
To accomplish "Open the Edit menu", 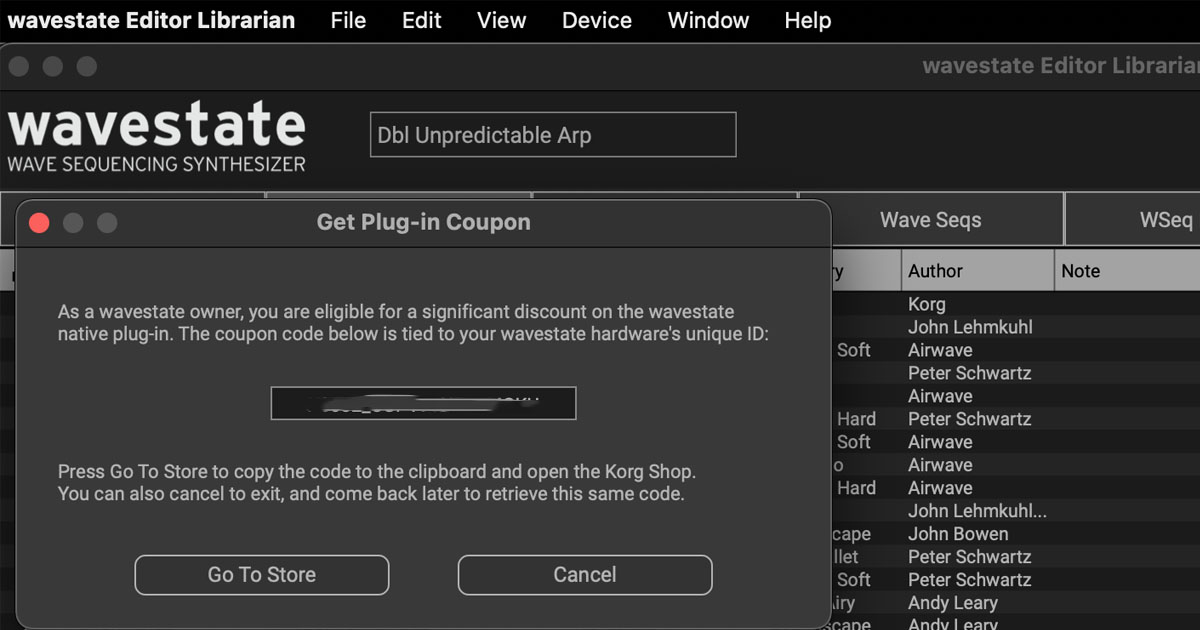I will (421, 20).
